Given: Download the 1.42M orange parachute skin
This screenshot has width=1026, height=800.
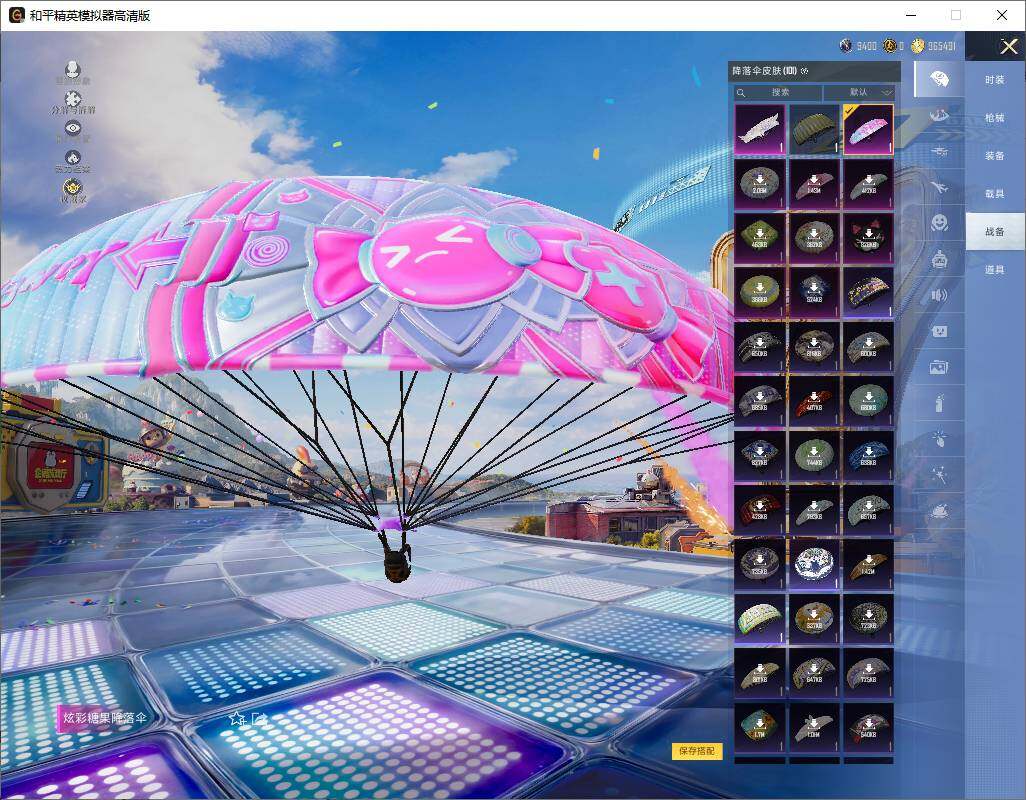Looking at the screenshot, I should pos(868,564).
